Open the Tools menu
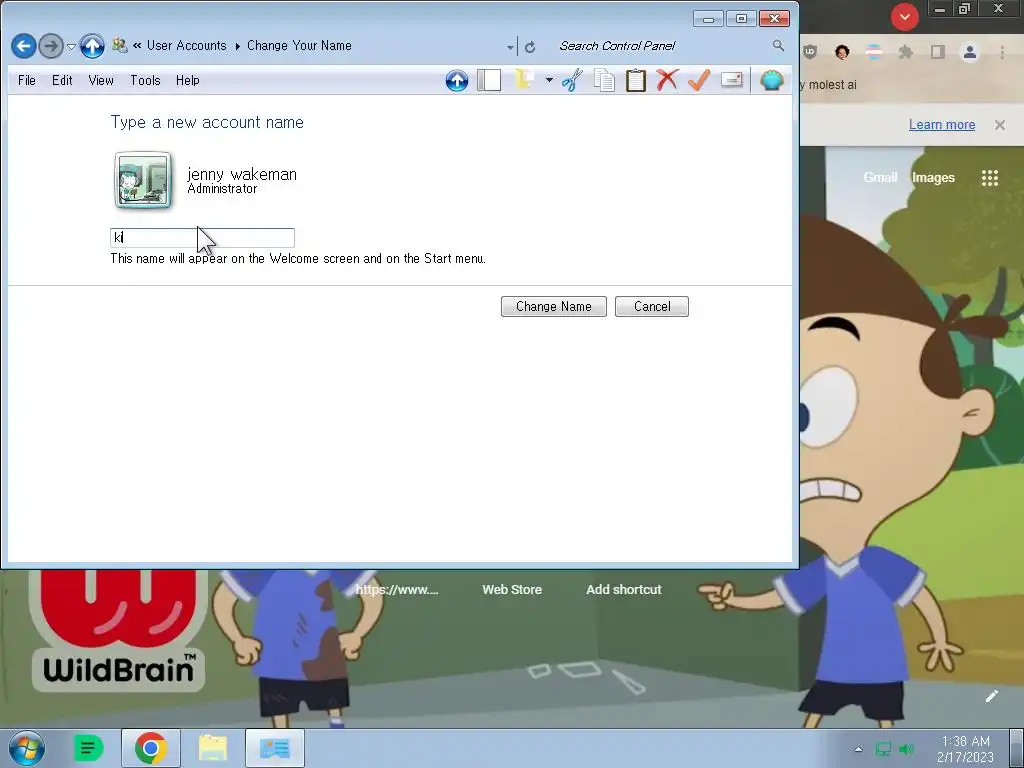Viewport: 1024px width, 768px height. pos(145,80)
